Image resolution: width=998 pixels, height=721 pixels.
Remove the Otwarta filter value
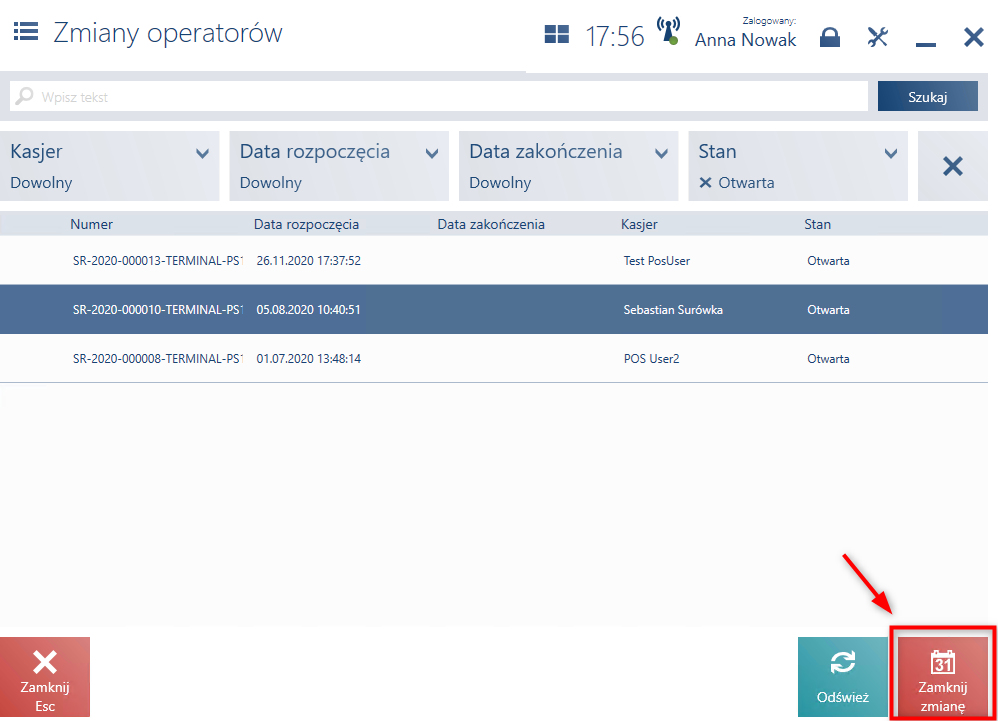(705, 183)
